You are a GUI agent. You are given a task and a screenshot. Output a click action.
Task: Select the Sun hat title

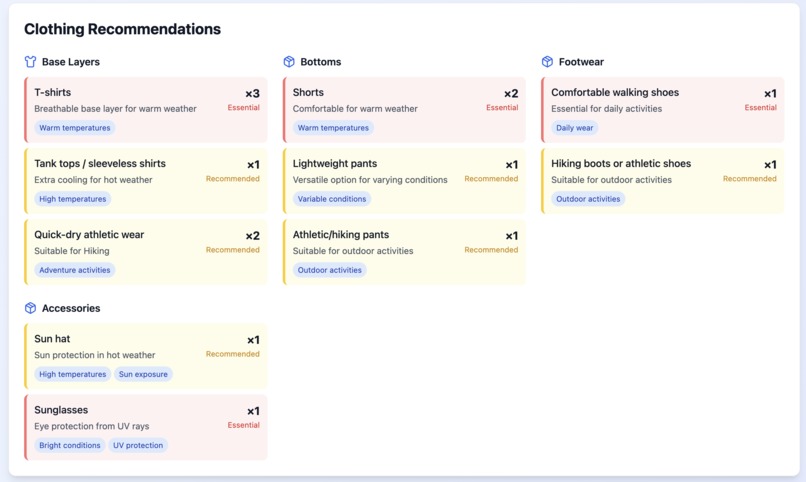(52, 339)
